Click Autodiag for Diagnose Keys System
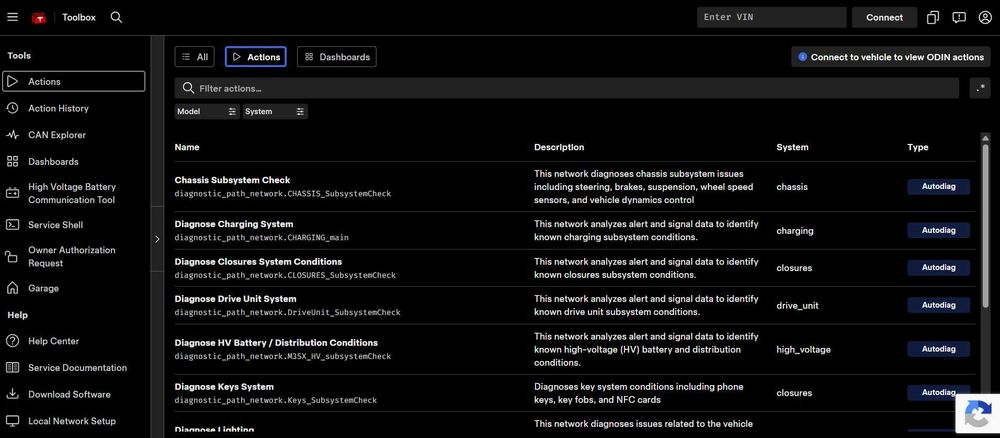This screenshot has height=438, width=1000. coord(938,393)
